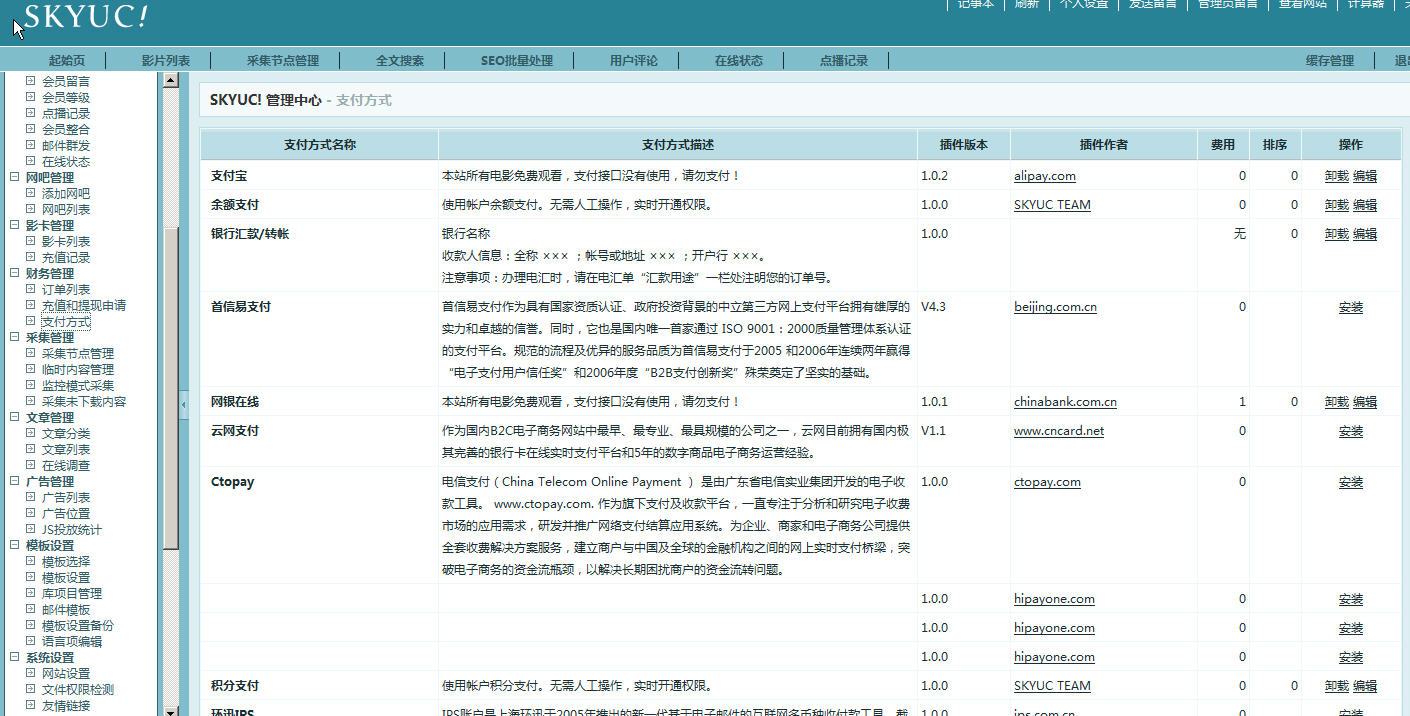Install the Ctopay plugin
The height and width of the screenshot is (716, 1410).
pyautogui.click(x=1351, y=482)
